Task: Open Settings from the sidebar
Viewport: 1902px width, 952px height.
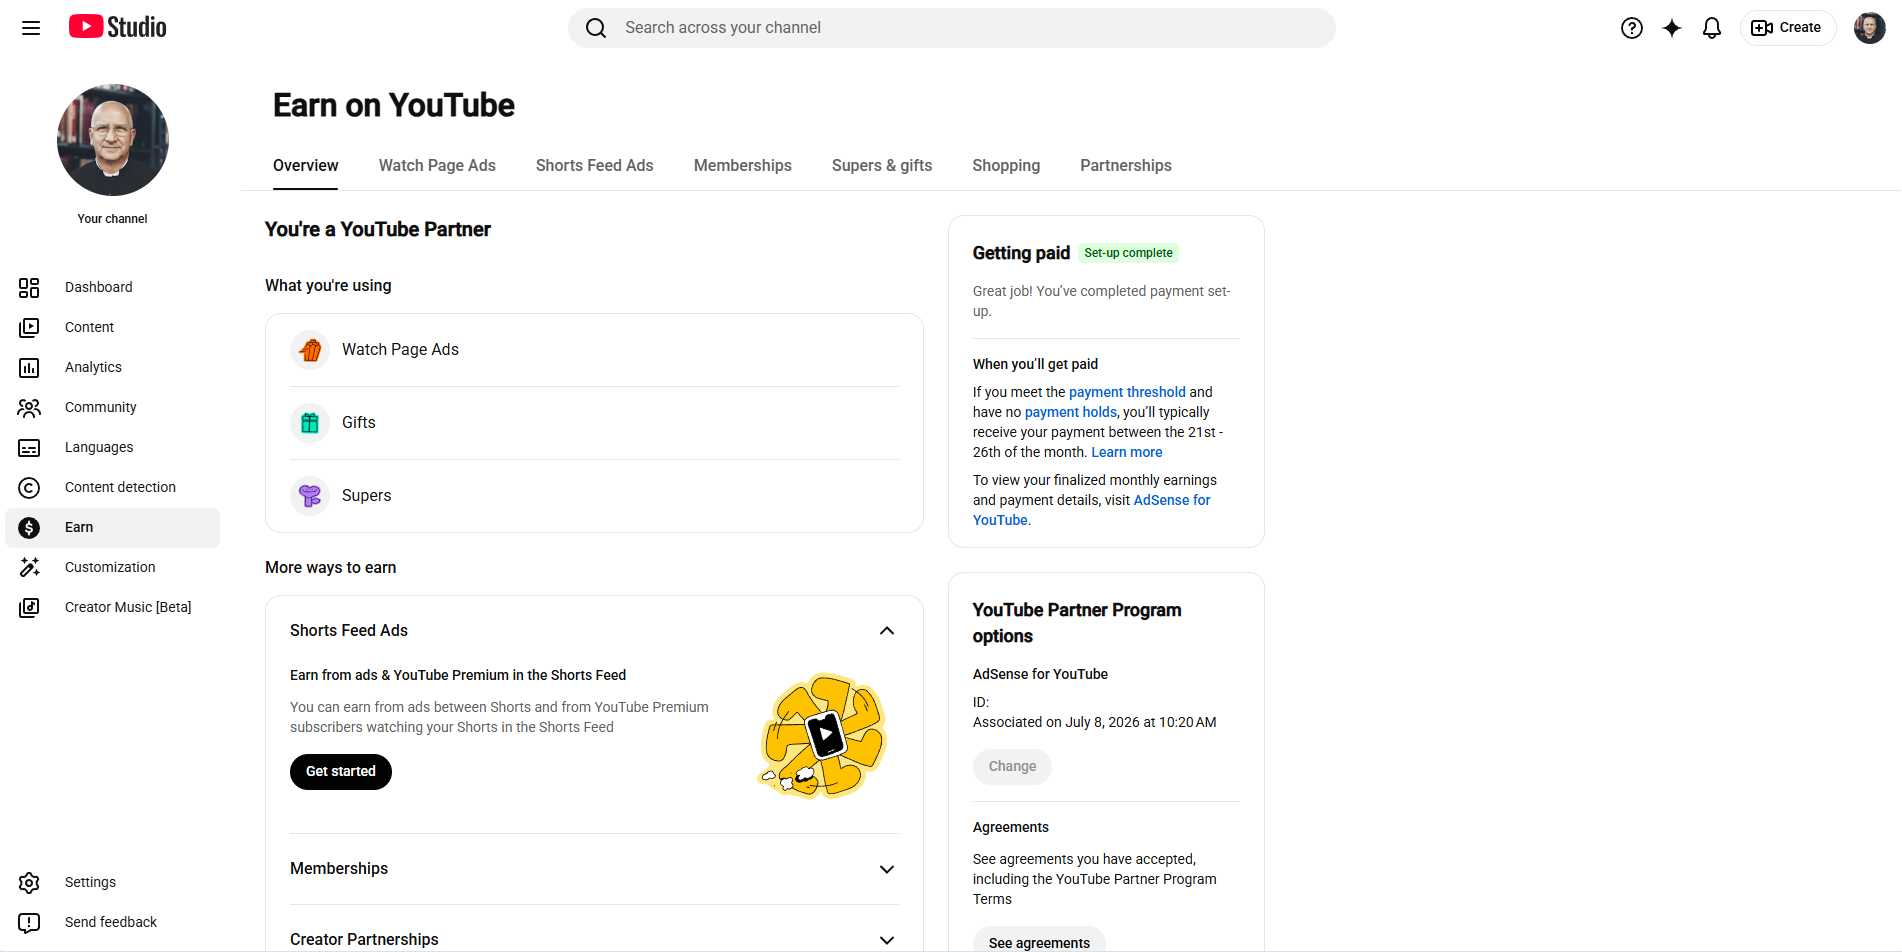Action: click(x=112, y=883)
